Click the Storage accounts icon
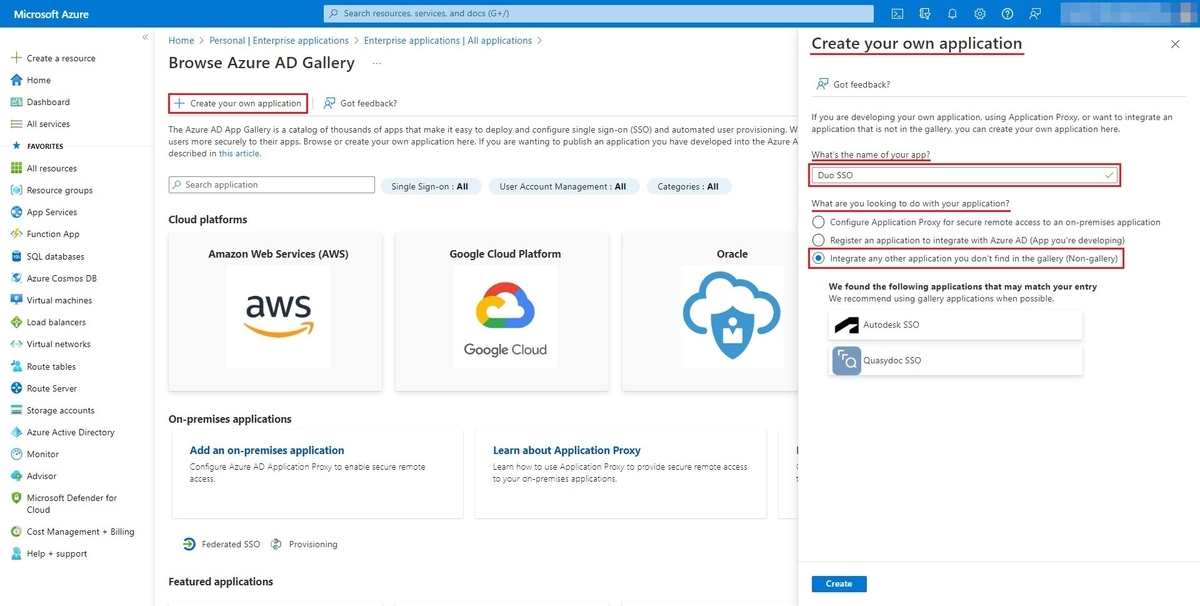The height and width of the screenshot is (606, 1200). pyautogui.click(x=16, y=410)
